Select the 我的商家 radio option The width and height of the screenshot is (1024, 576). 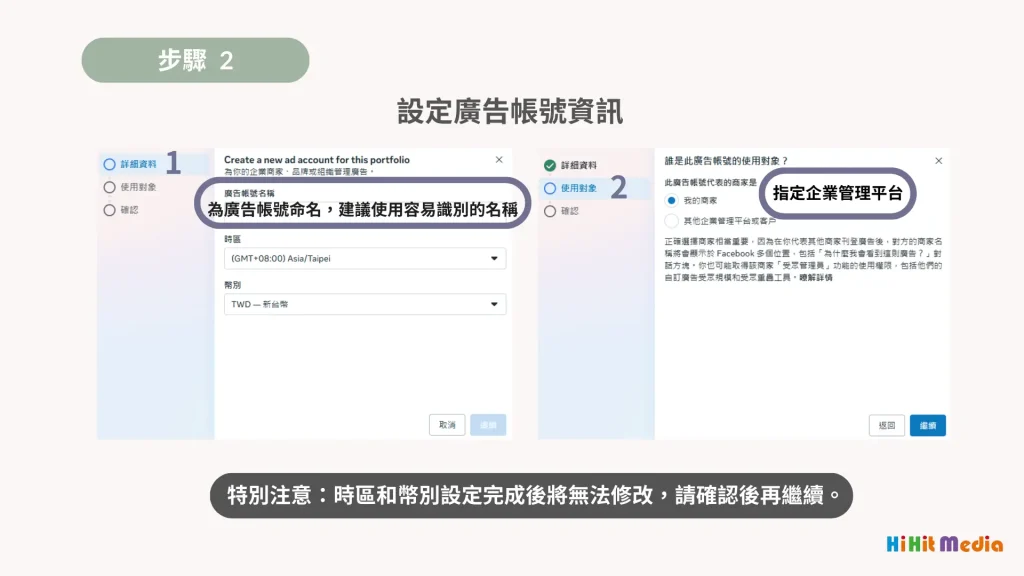[672, 201]
